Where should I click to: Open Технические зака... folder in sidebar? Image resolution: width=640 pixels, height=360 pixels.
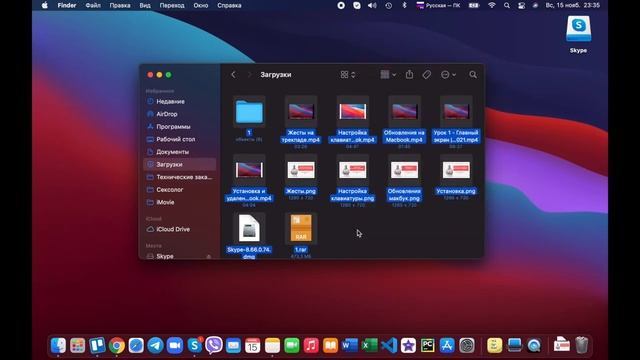click(180, 177)
